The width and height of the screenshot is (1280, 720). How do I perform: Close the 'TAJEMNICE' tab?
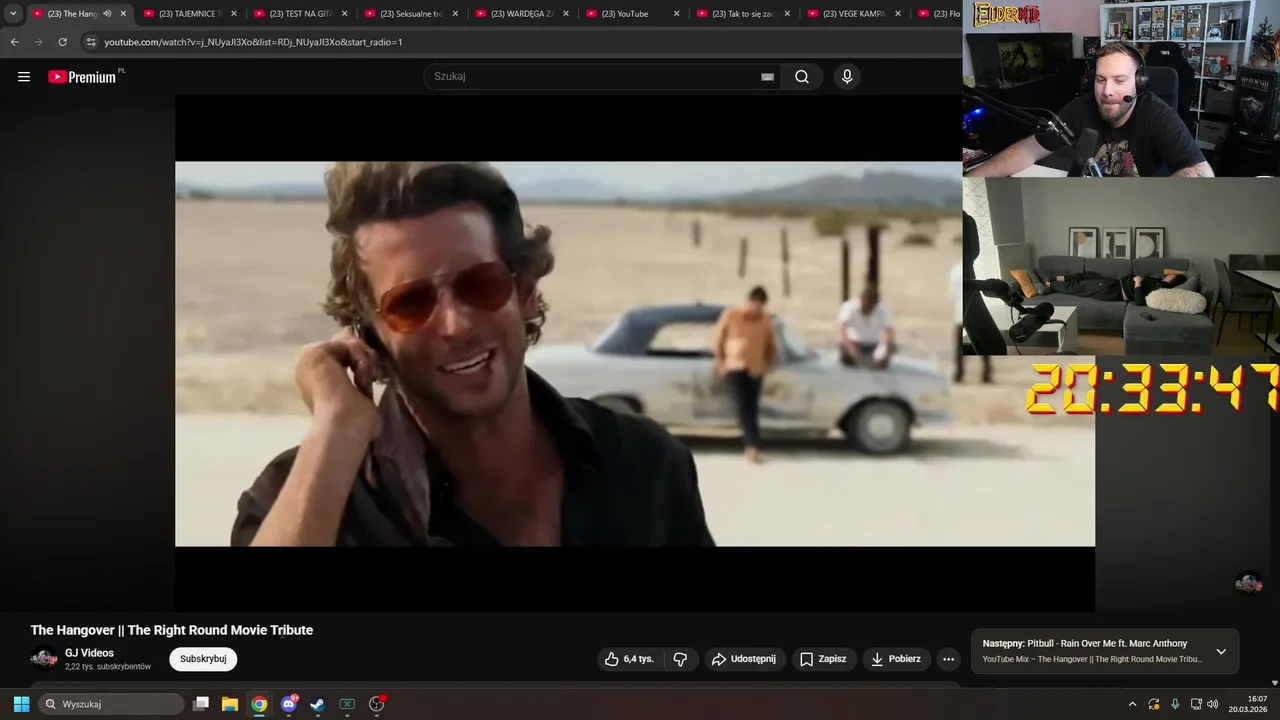pos(234,14)
